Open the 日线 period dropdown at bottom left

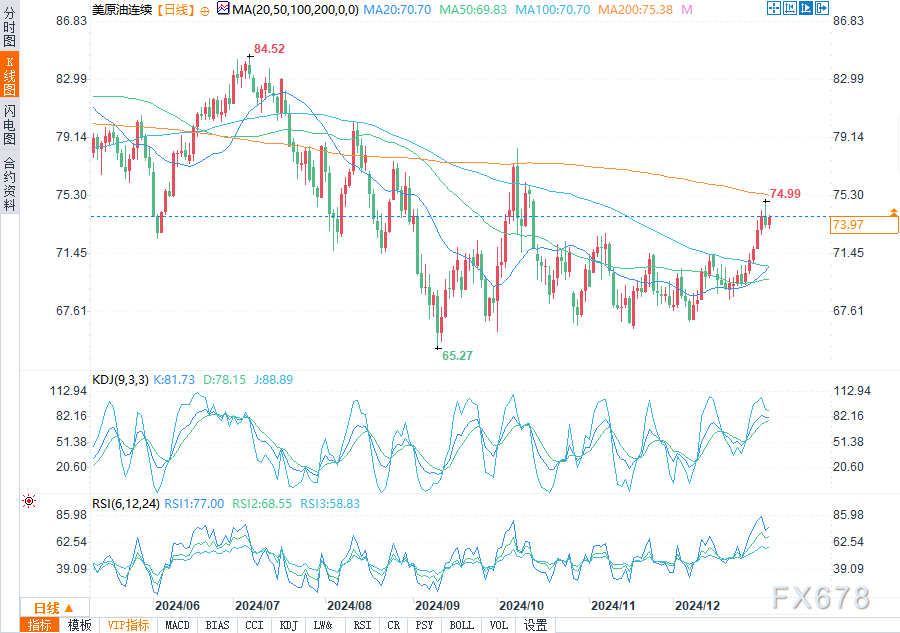pos(55,608)
